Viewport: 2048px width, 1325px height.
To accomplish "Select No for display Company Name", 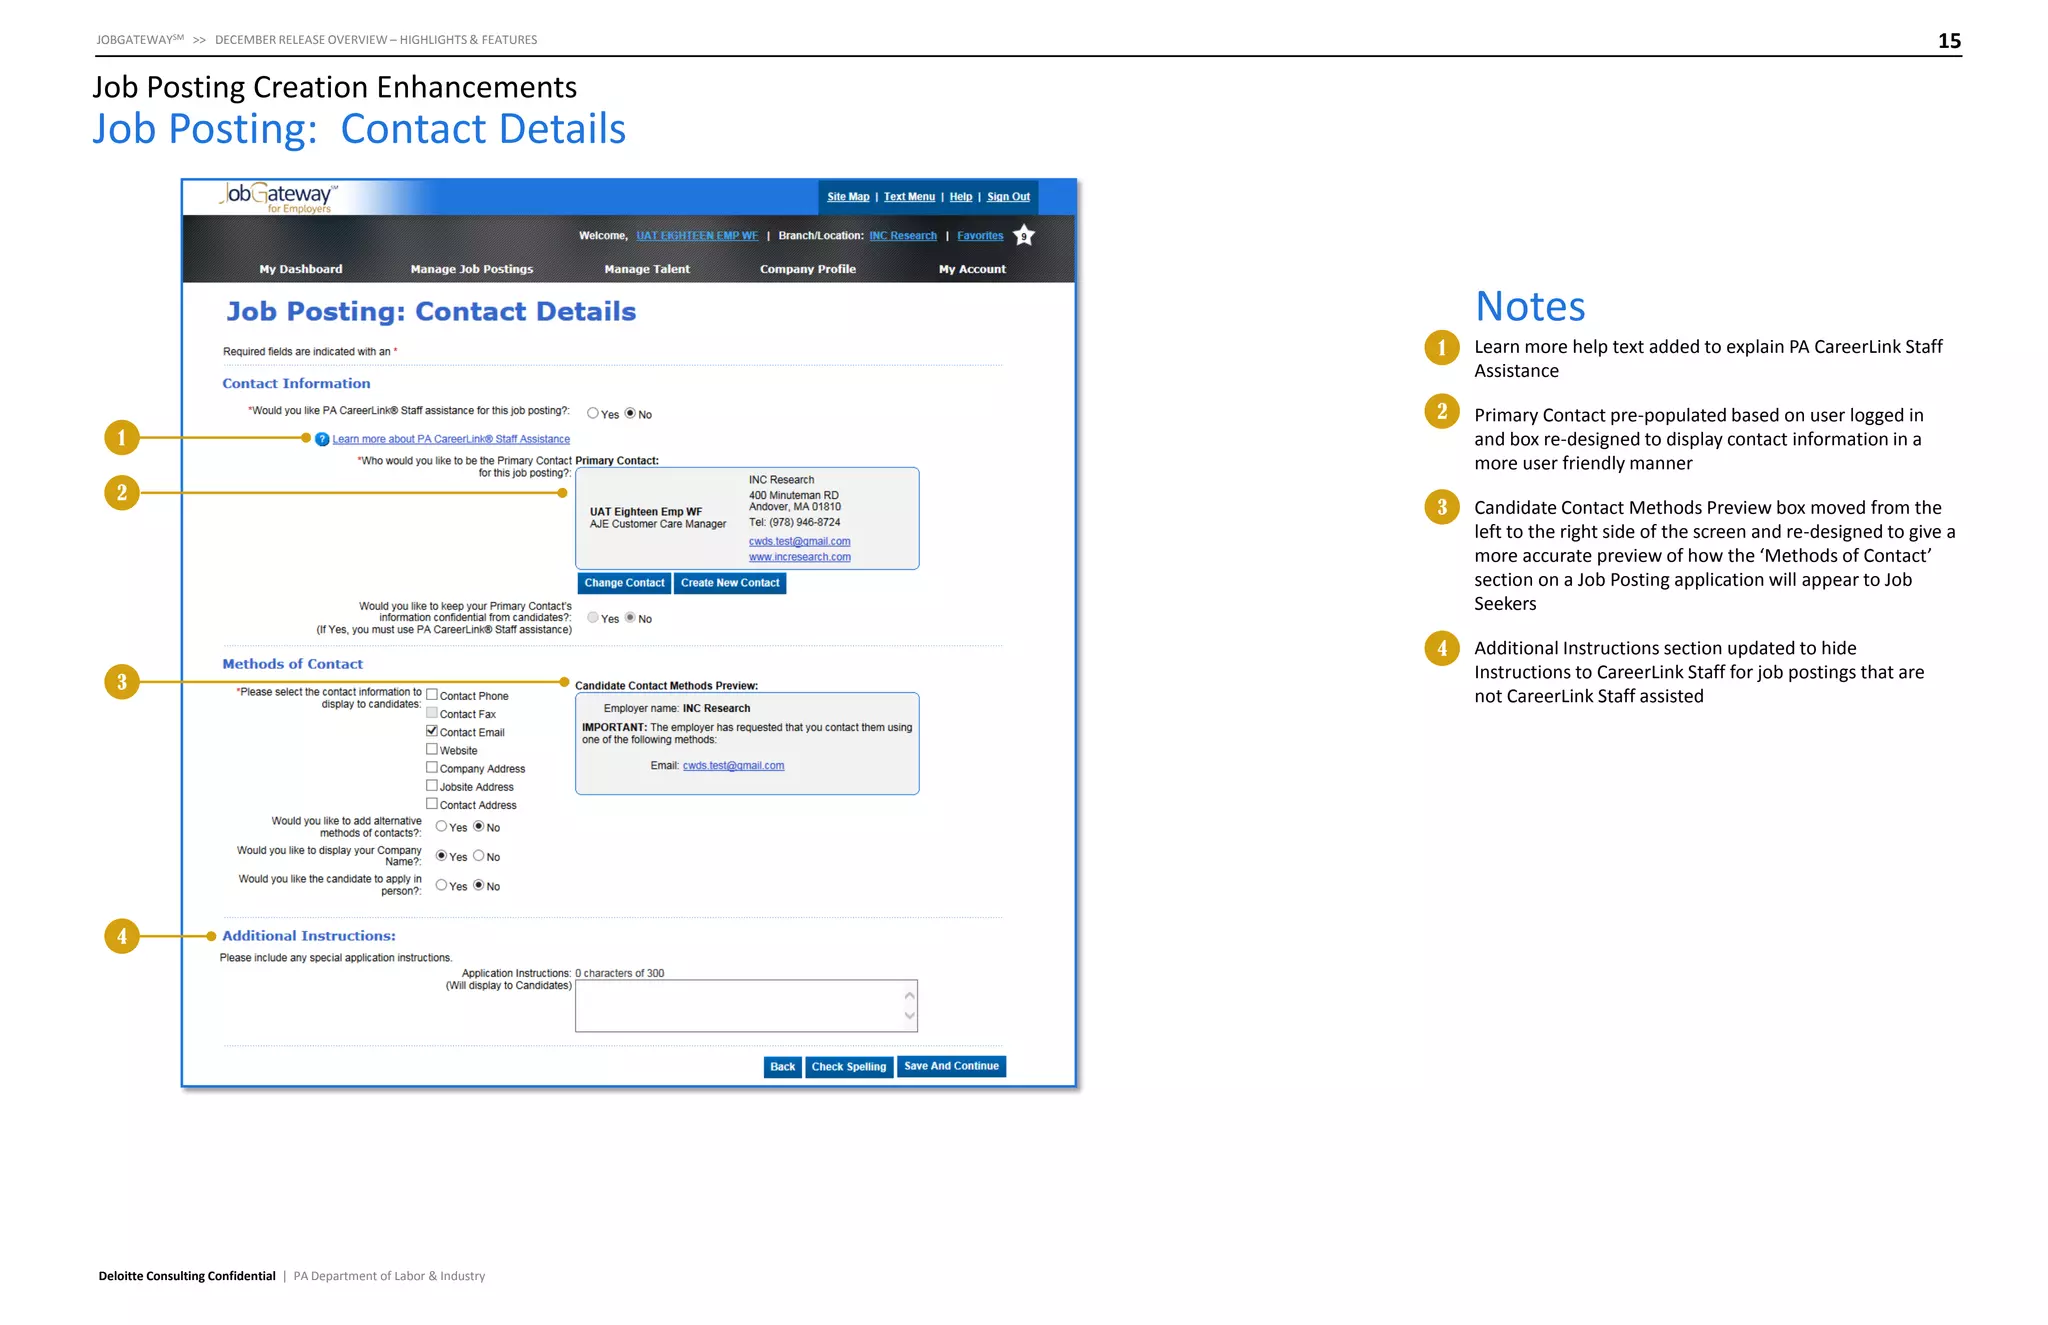I will pyautogui.click(x=479, y=856).
